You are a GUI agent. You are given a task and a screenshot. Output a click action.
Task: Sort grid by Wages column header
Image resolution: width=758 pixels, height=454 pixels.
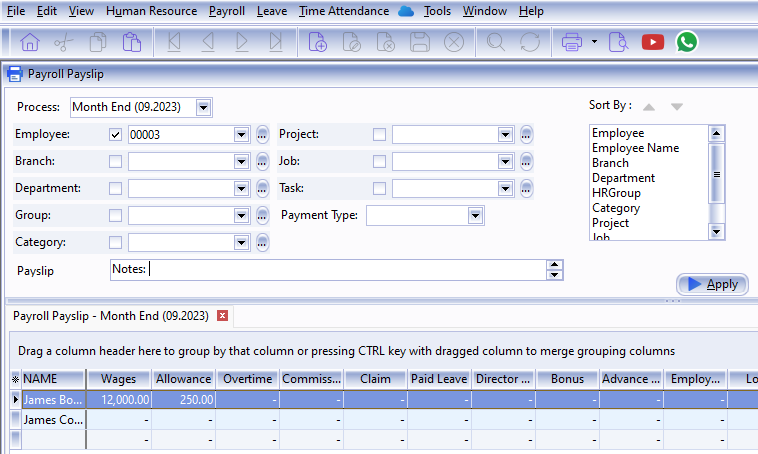pyautogui.click(x=119, y=379)
